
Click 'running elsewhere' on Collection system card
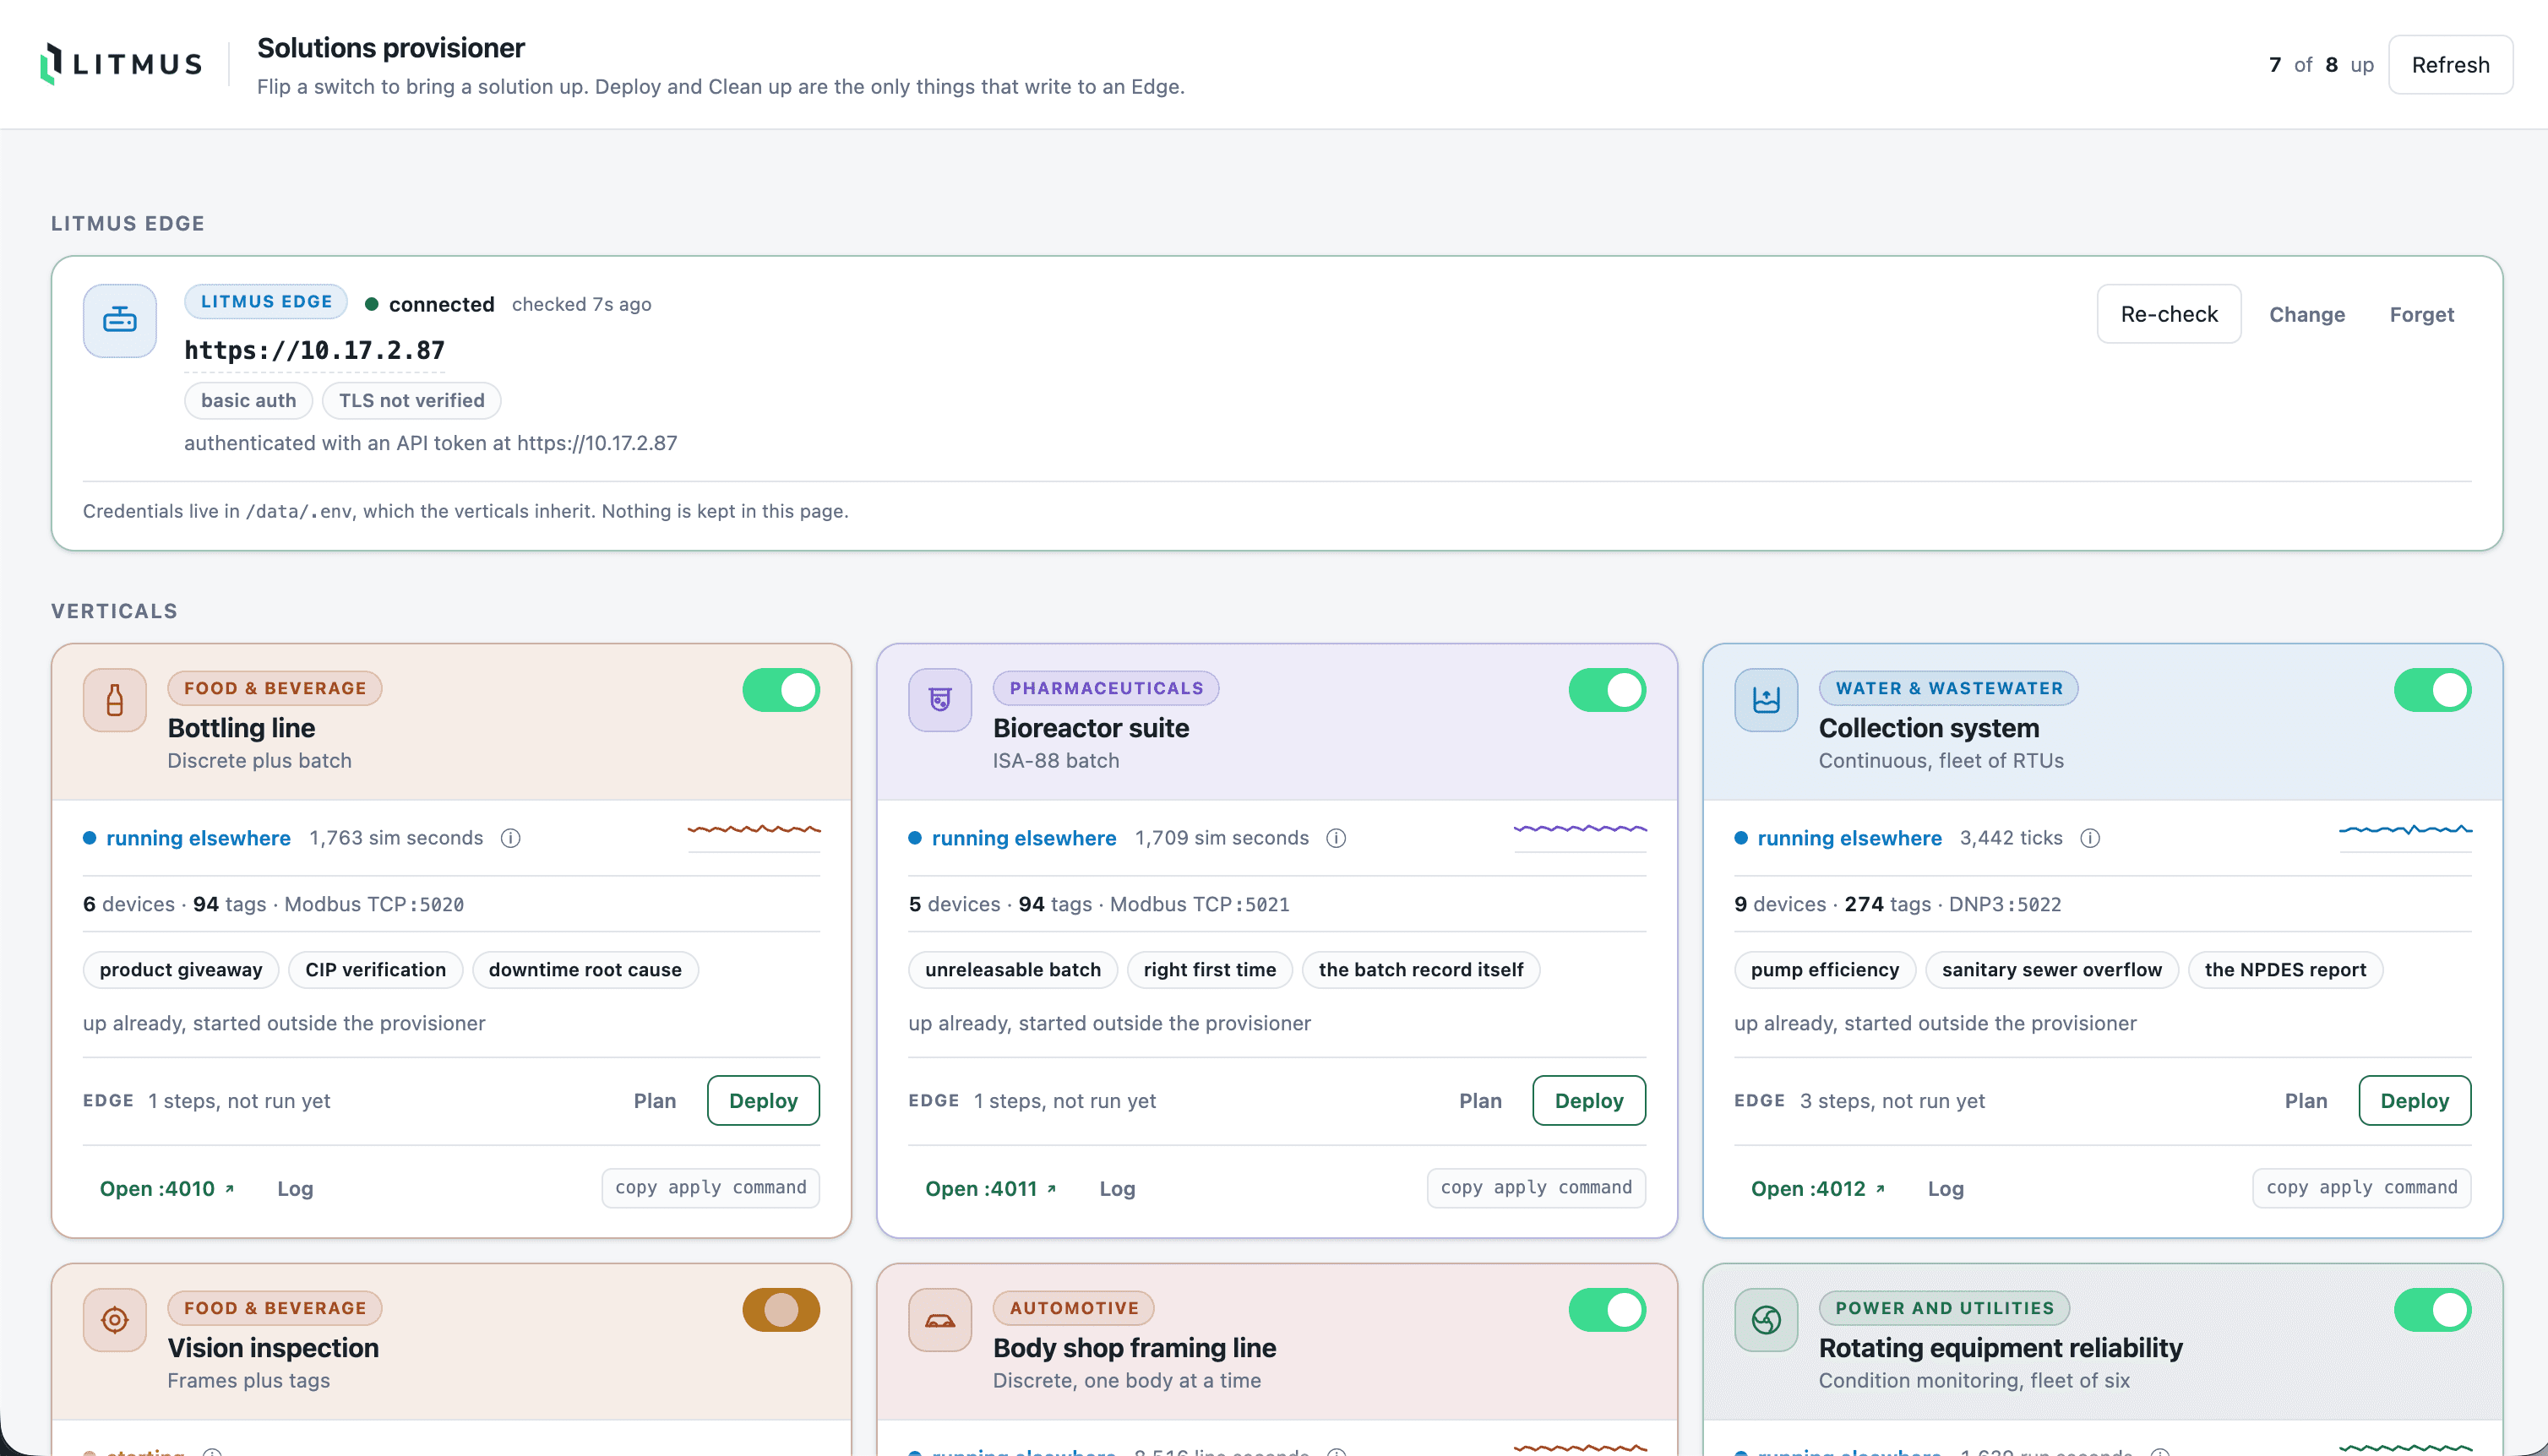[1849, 838]
